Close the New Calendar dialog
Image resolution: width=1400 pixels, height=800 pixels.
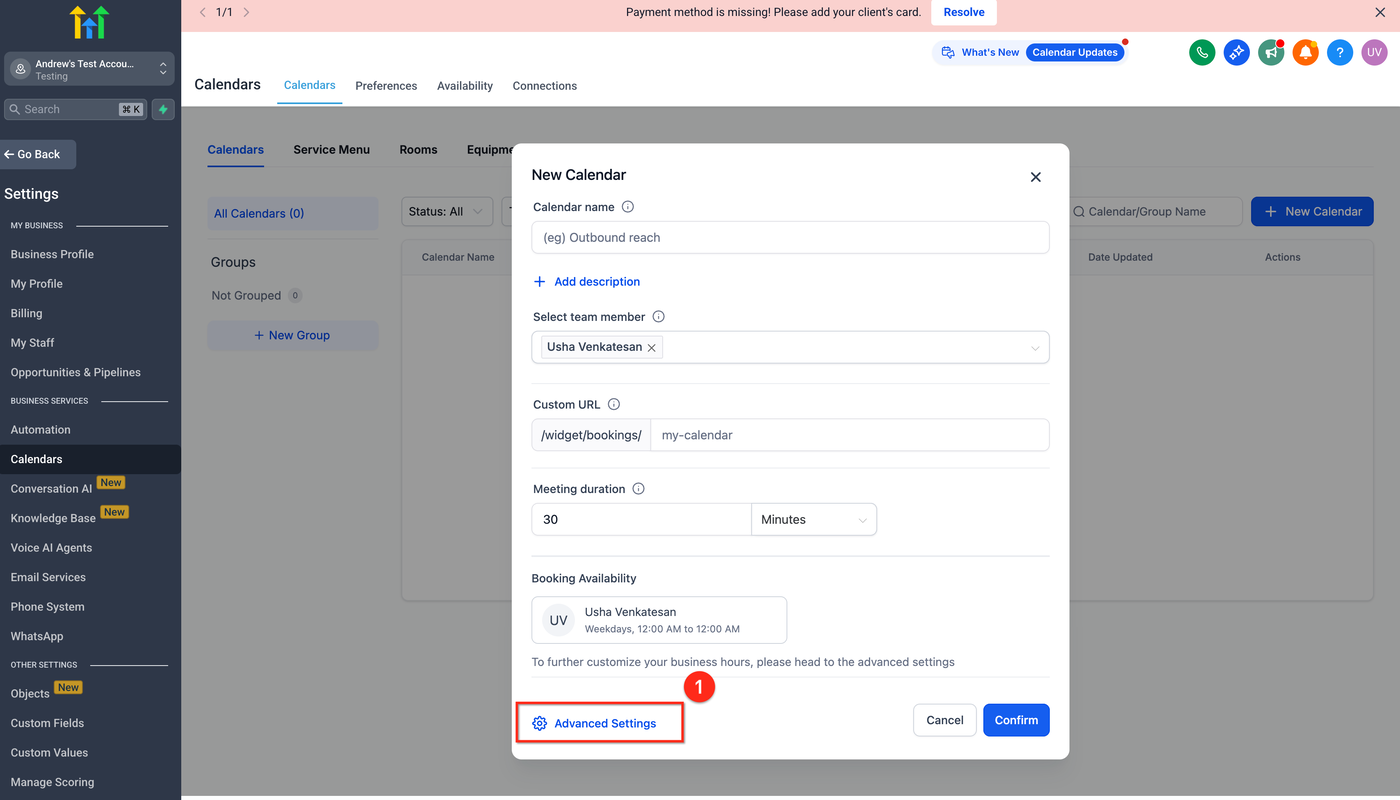tap(1035, 177)
